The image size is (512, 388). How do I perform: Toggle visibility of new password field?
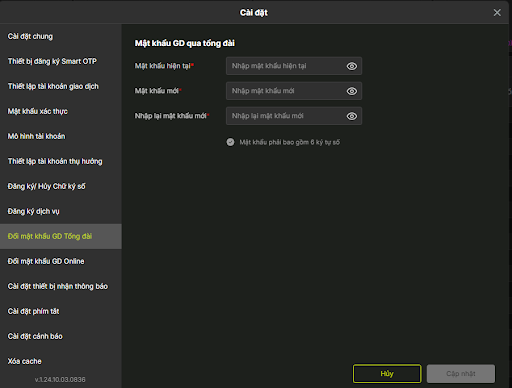(352, 91)
